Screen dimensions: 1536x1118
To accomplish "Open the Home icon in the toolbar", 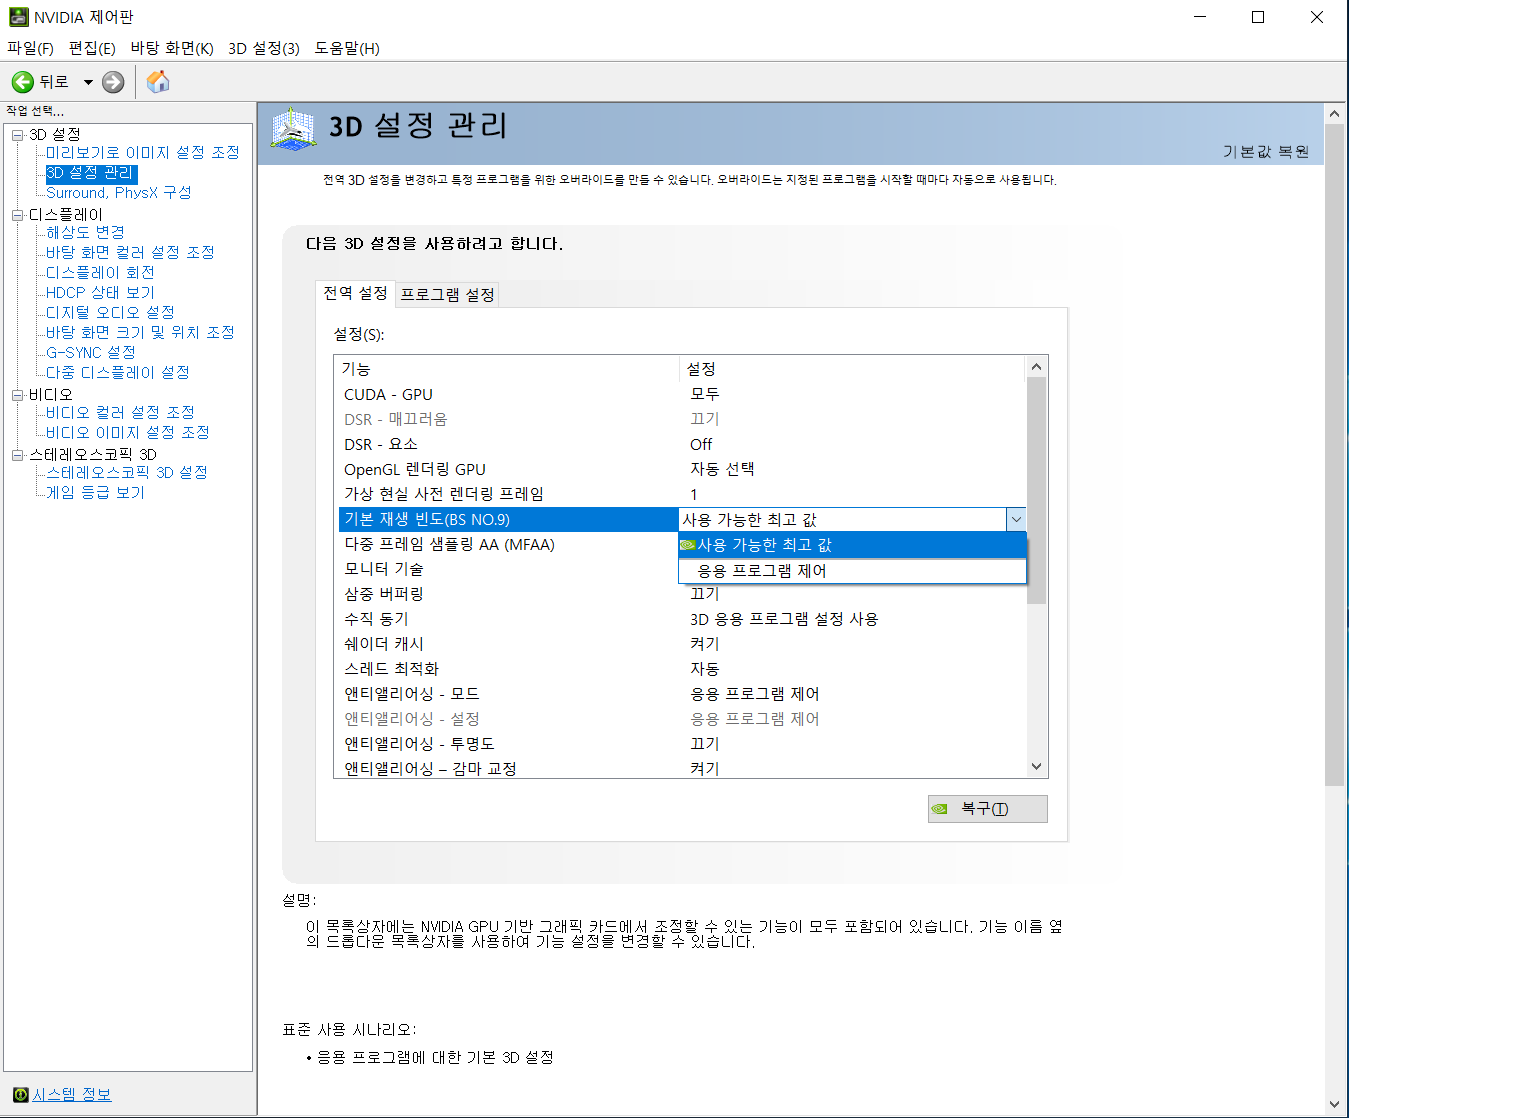I will (x=158, y=82).
